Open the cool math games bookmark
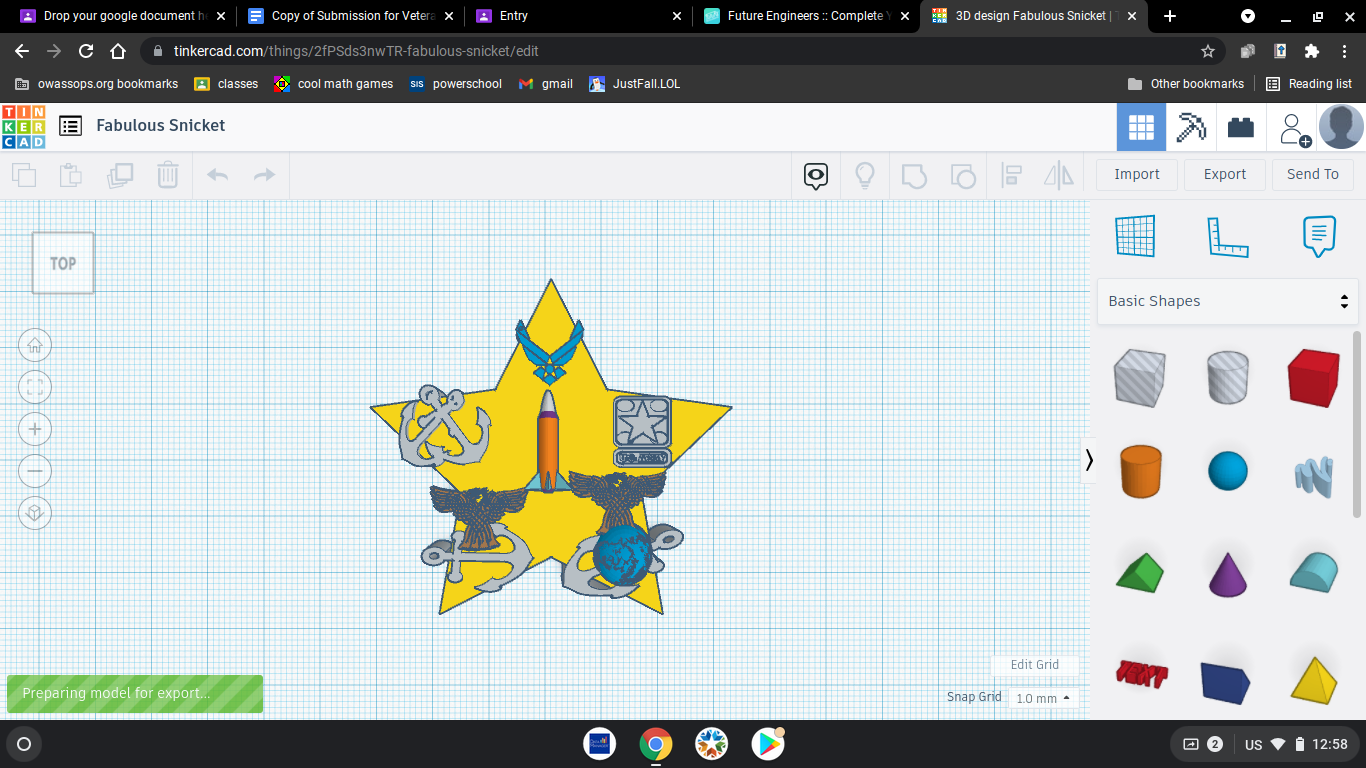This screenshot has height=768, width=1366. 334,84
